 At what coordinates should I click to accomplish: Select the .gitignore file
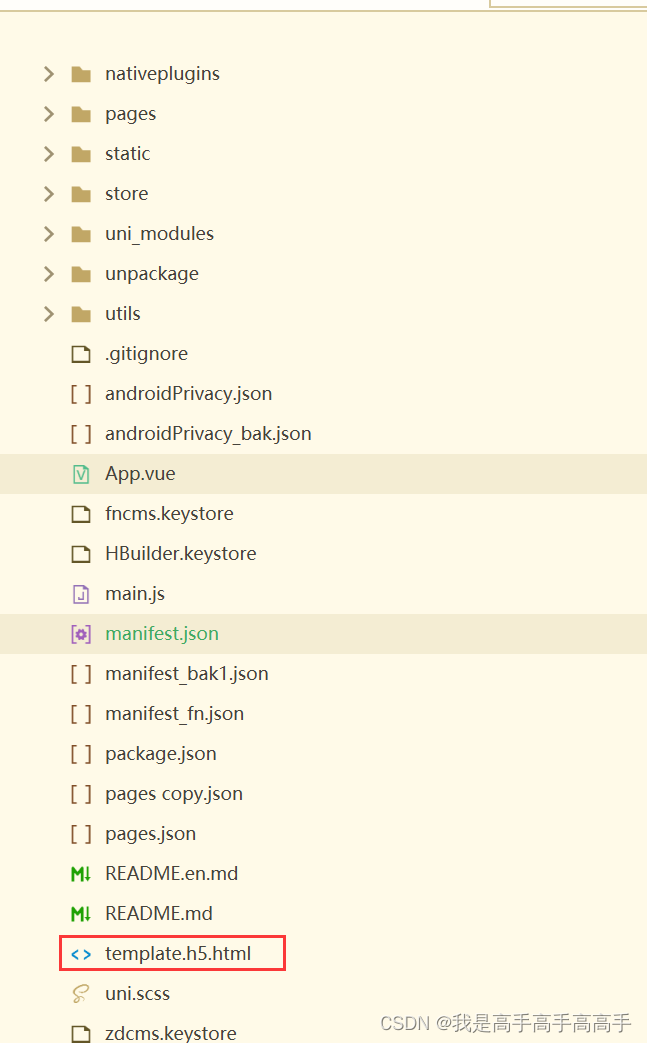(146, 353)
